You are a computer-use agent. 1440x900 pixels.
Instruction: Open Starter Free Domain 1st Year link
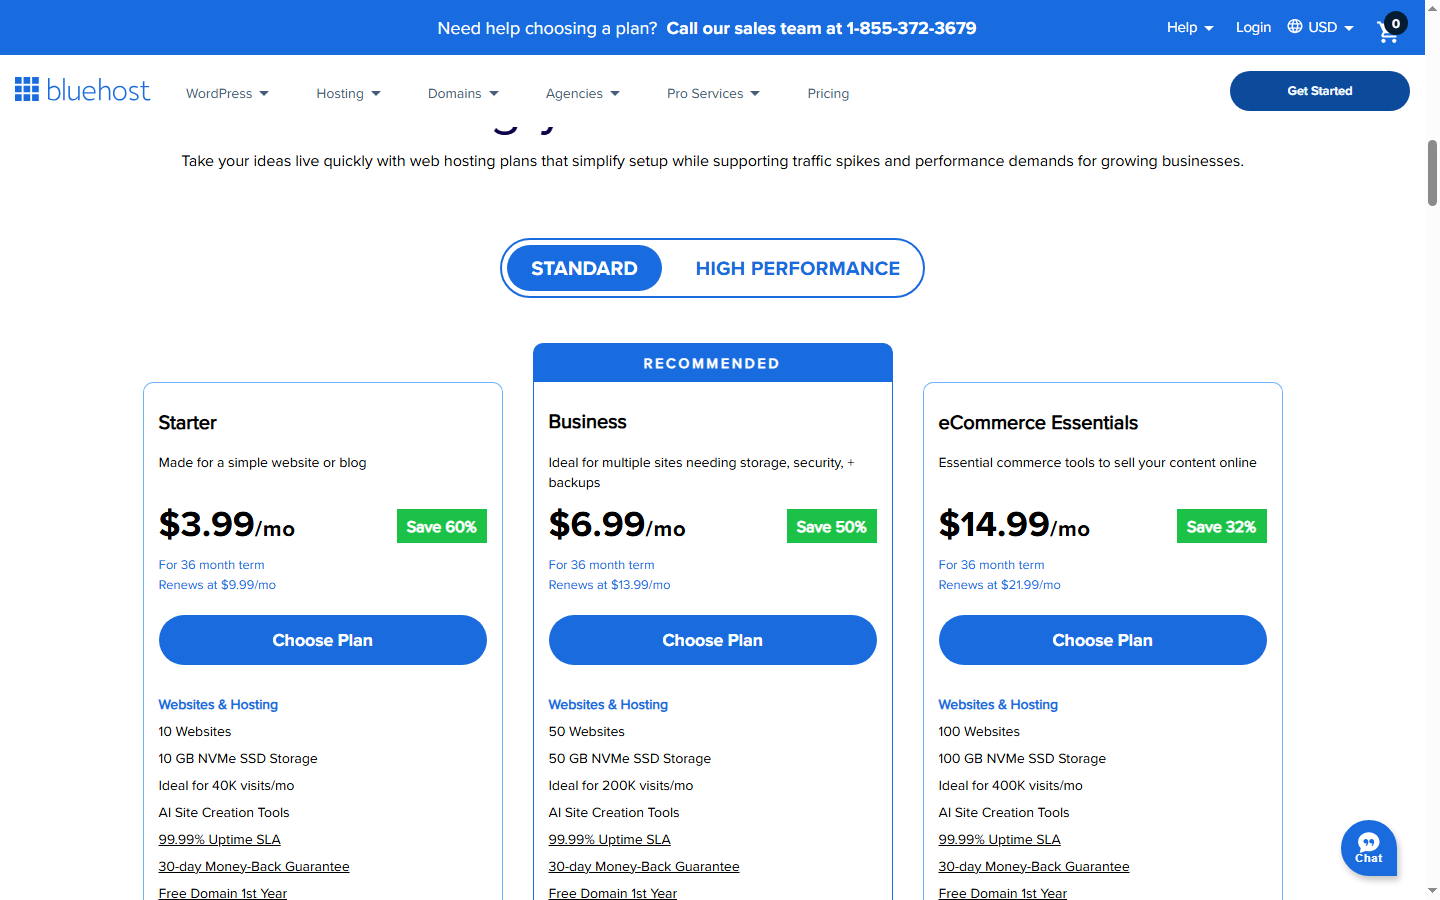(222, 893)
